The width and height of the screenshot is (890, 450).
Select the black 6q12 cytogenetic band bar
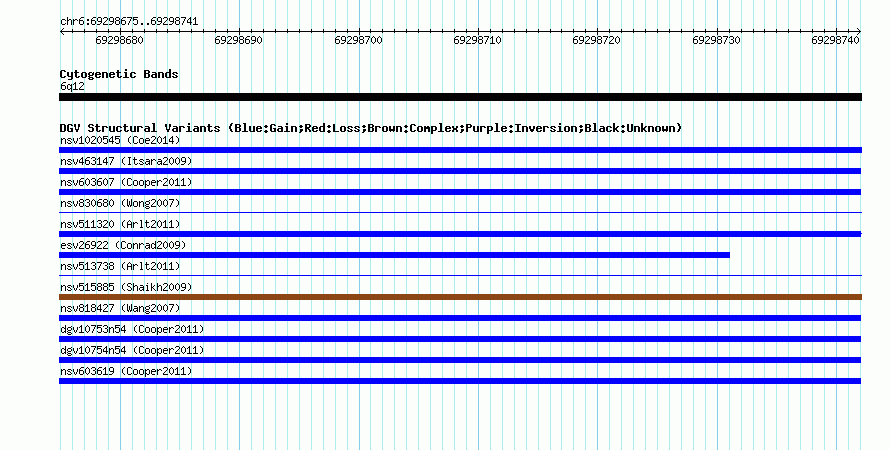click(x=460, y=97)
